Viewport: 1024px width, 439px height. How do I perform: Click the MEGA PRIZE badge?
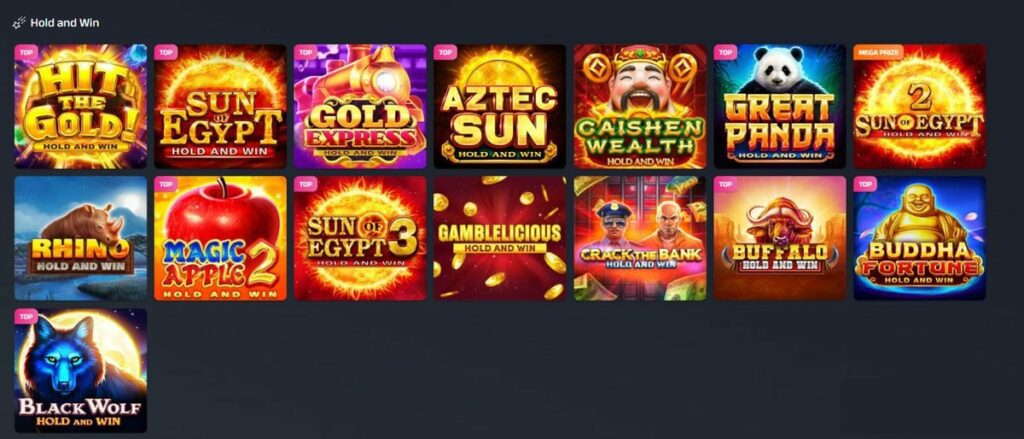tap(878, 52)
